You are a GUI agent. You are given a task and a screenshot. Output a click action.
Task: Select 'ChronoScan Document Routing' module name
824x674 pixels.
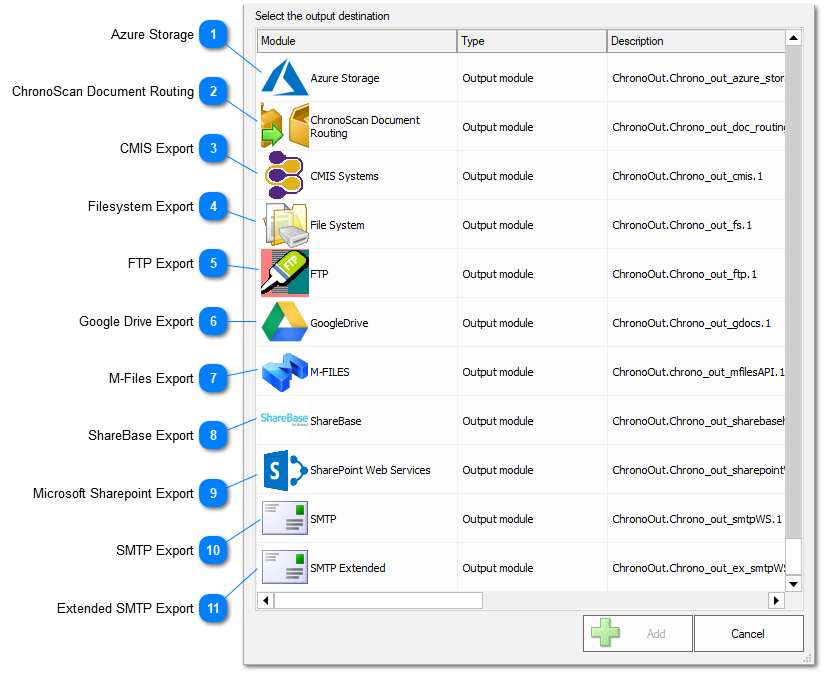coord(365,126)
